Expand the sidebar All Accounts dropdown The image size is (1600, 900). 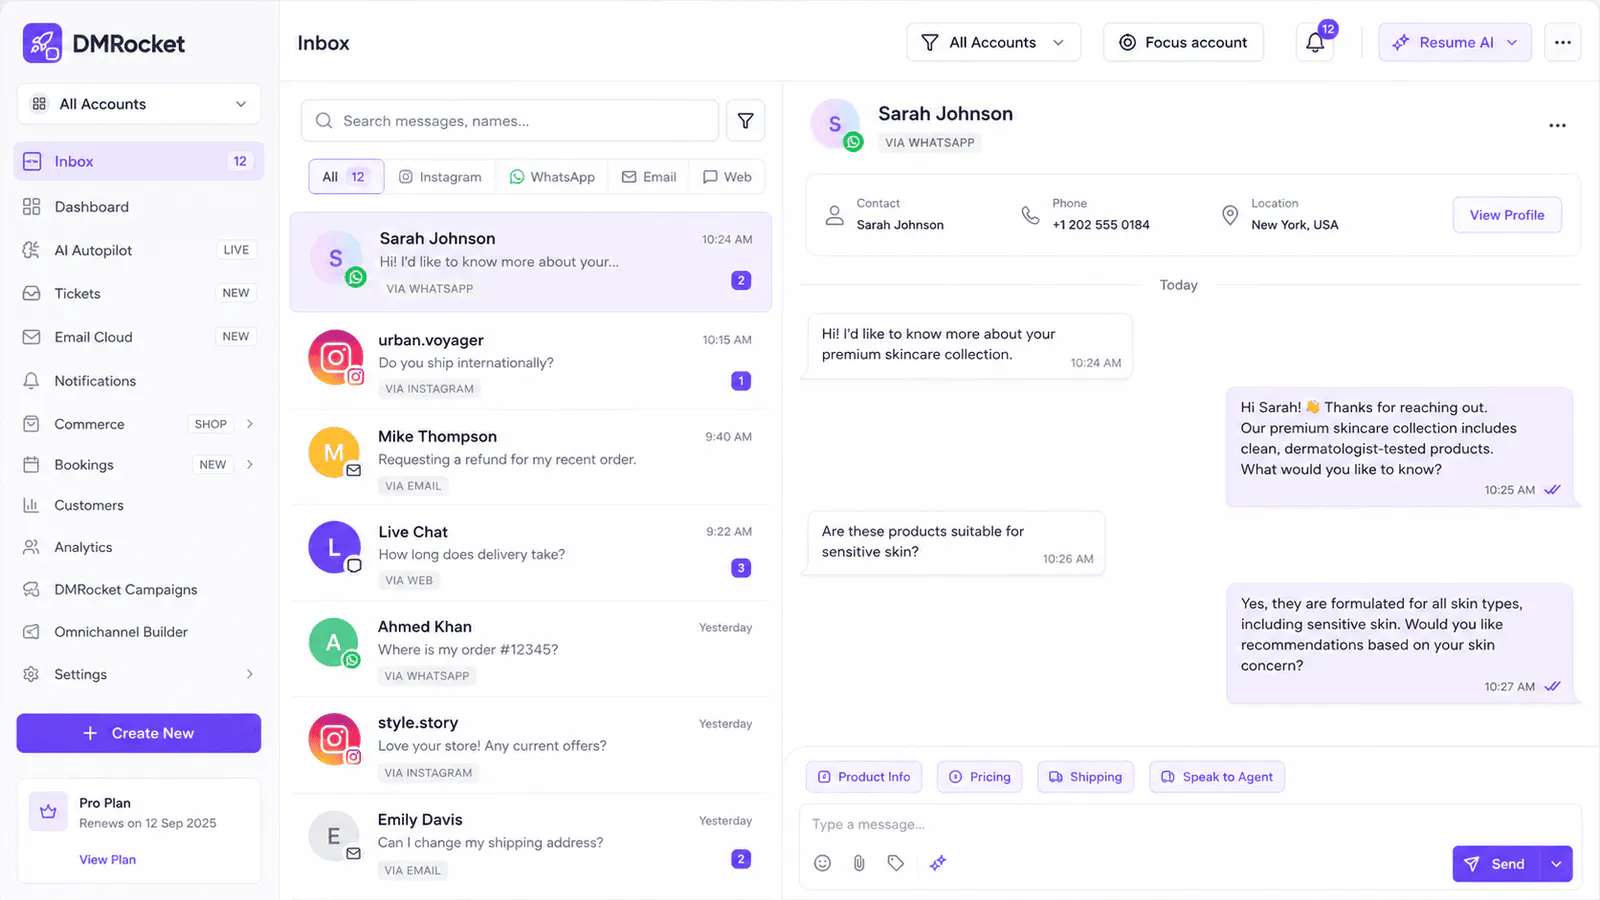(139, 104)
